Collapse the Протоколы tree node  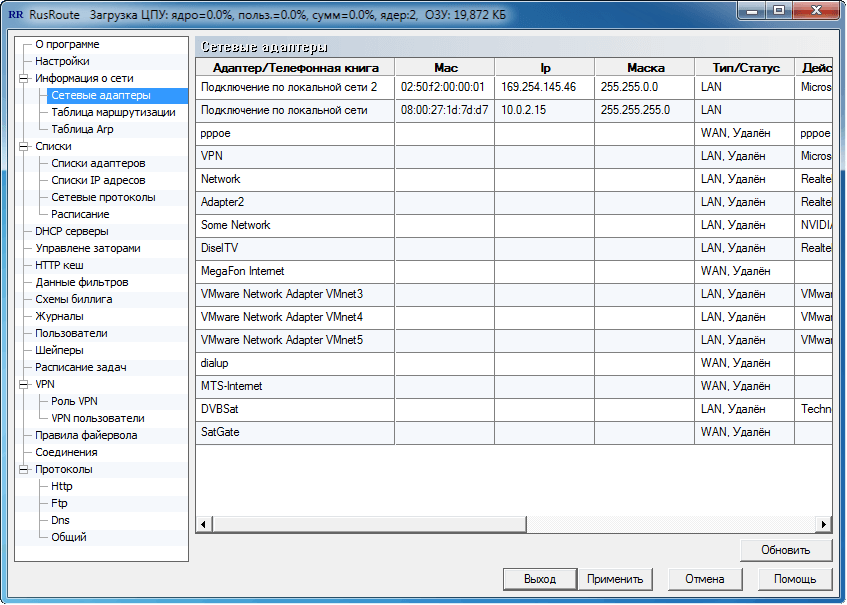coord(23,469)
